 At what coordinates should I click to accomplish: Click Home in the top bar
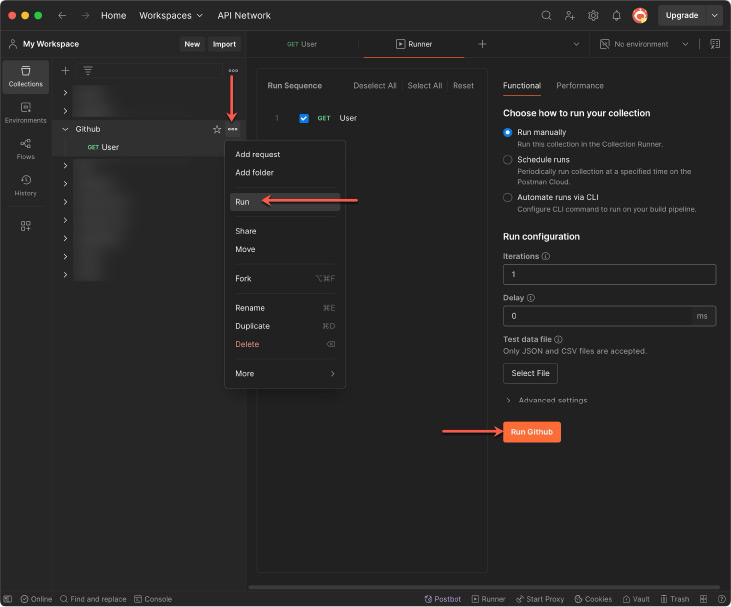[113, 15]
